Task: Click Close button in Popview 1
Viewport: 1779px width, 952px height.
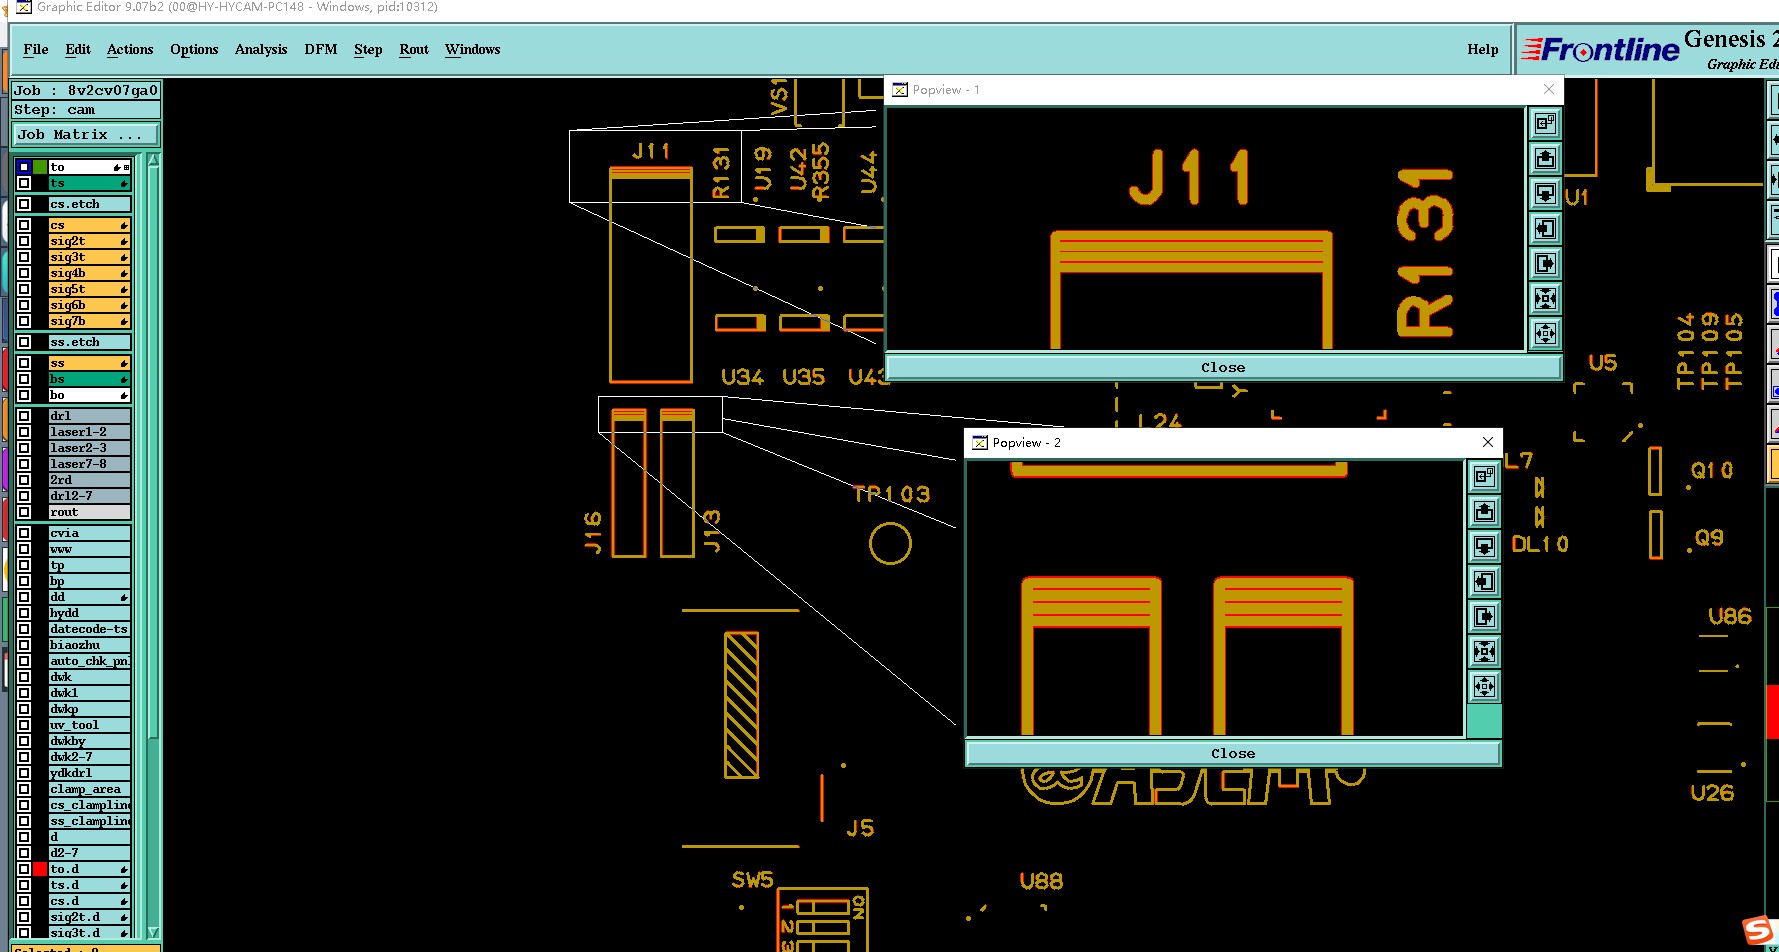Action: (1223, 368)
